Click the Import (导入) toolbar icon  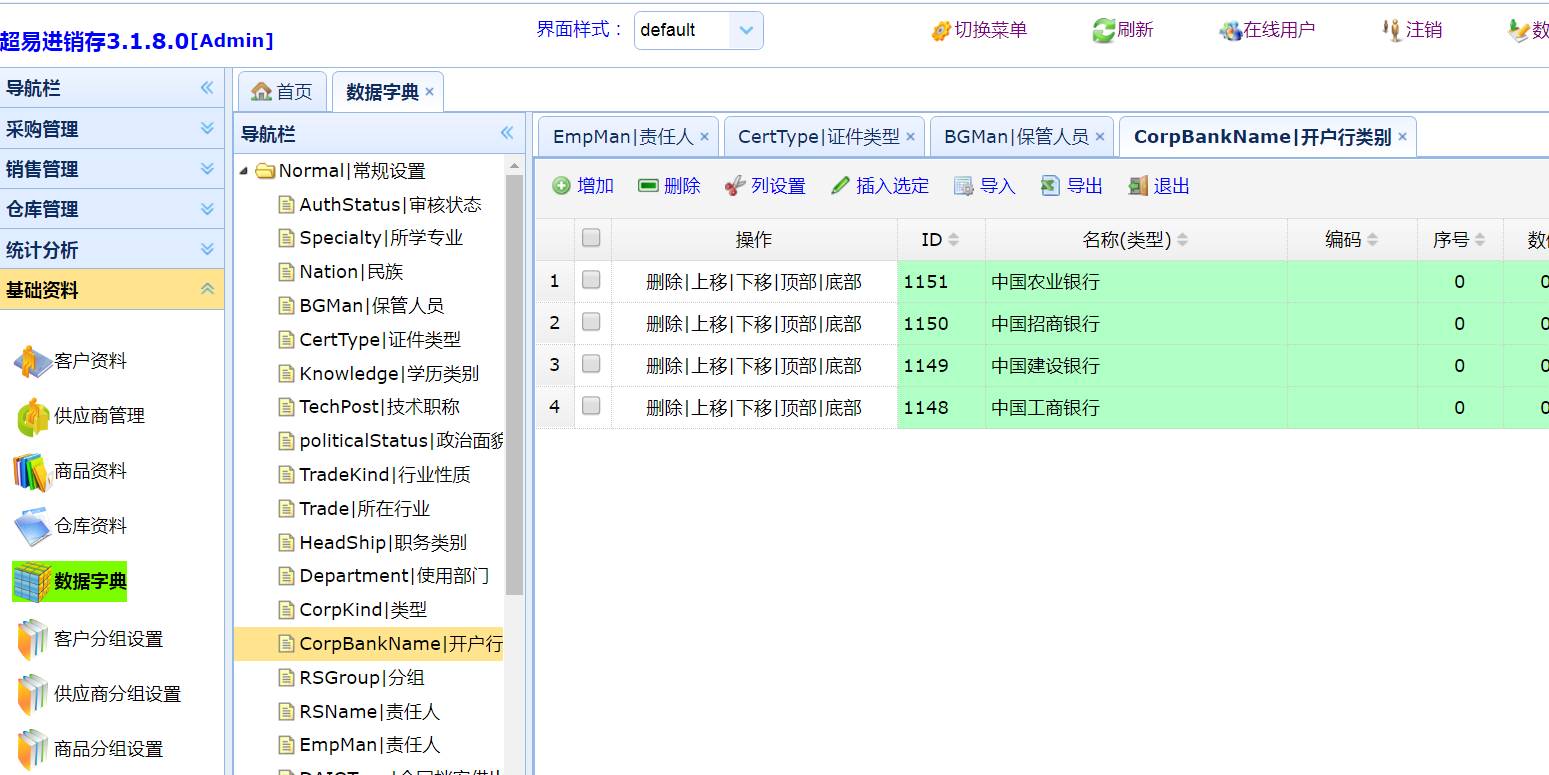[x=964, y=186]
